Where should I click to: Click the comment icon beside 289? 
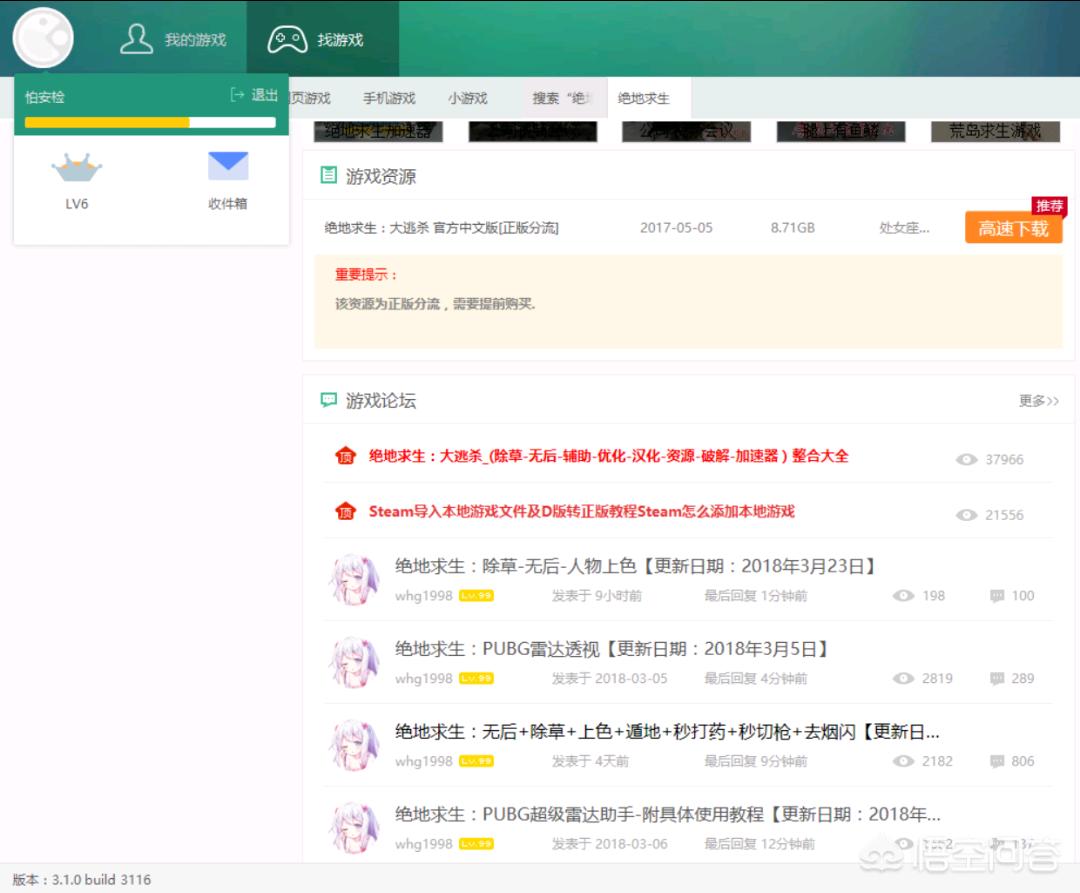[x=997, y=678]
